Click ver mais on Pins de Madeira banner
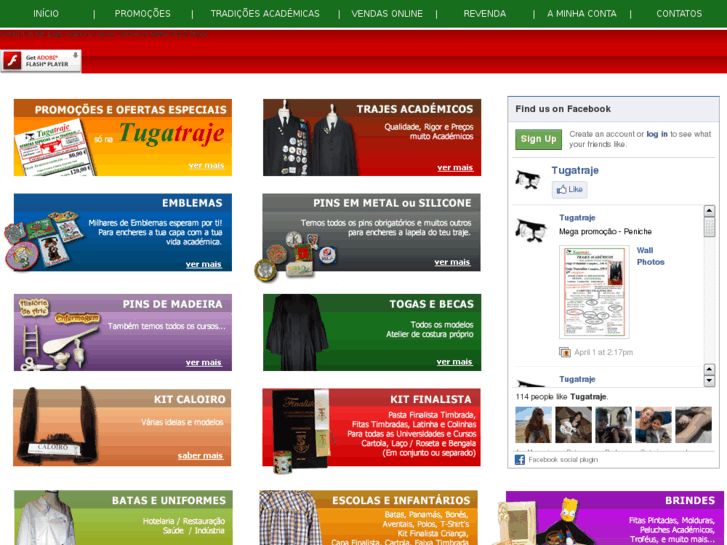The image size is (727, 545). tap(204, 363)
